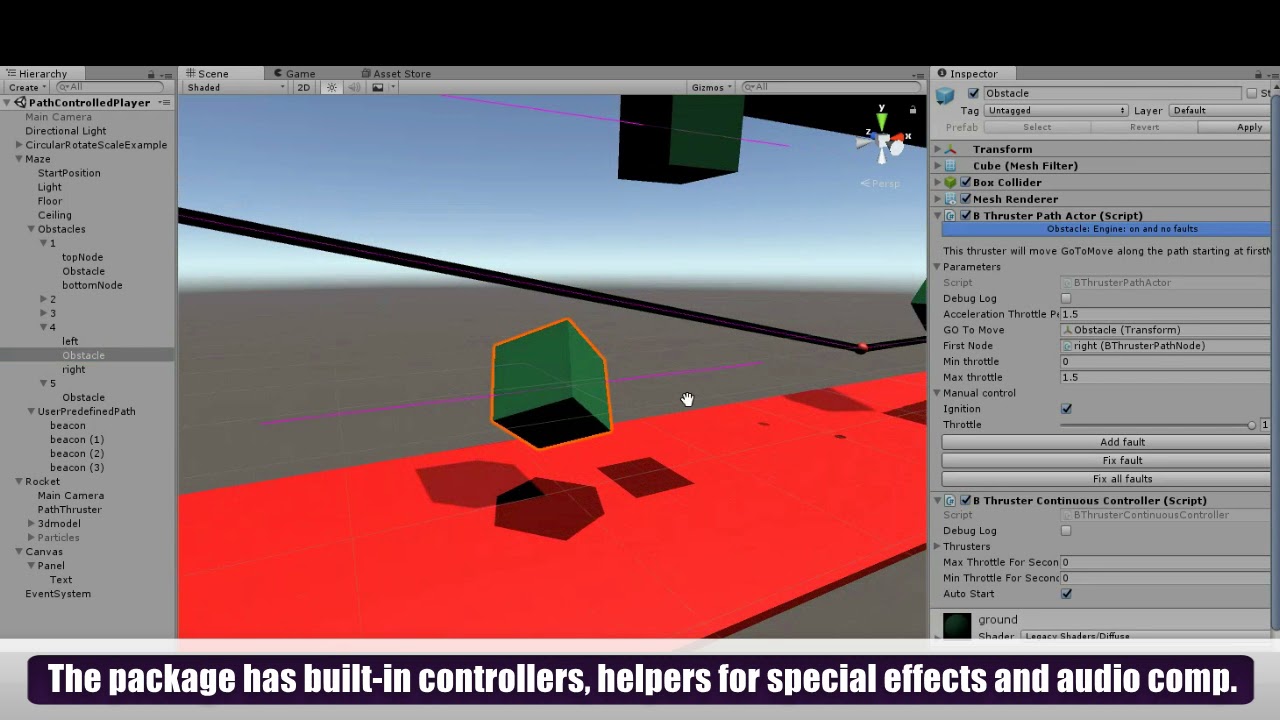
Task: Click B Thruster Path Actor script icon
Action: 950,216
